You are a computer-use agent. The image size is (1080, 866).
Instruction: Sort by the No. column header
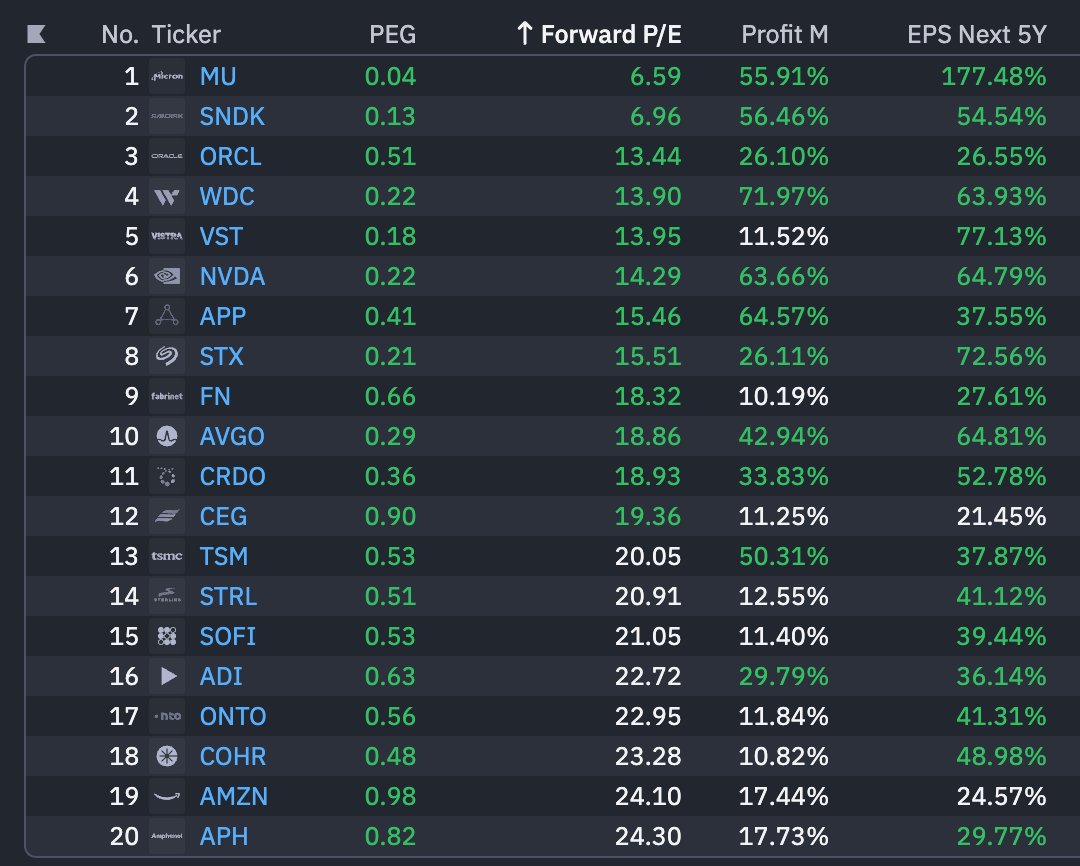tap(120, 34)
